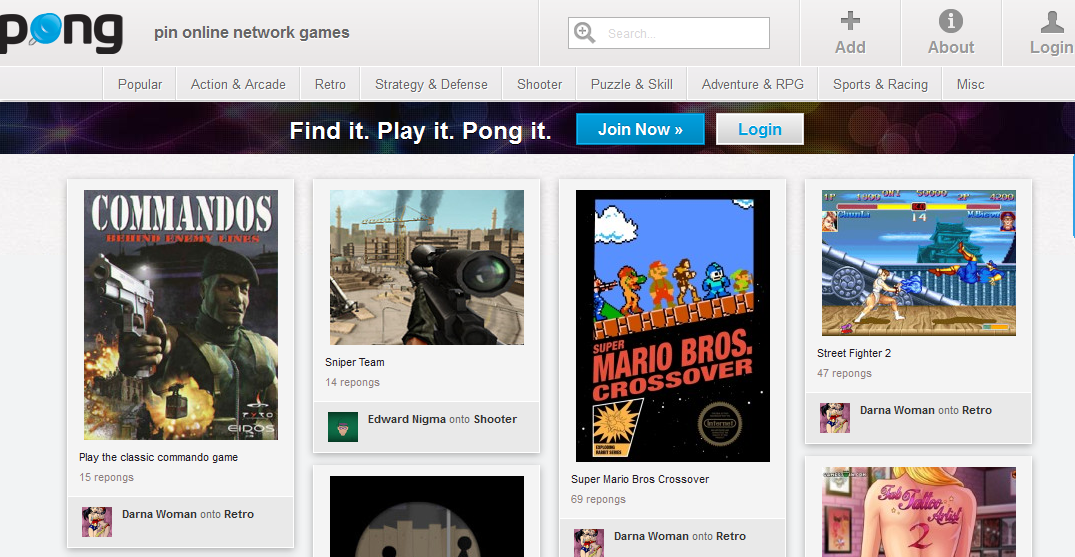Focus the Search input field
Screen dimensions: 1075x557
pyautogui.click(x=668, y=33)
